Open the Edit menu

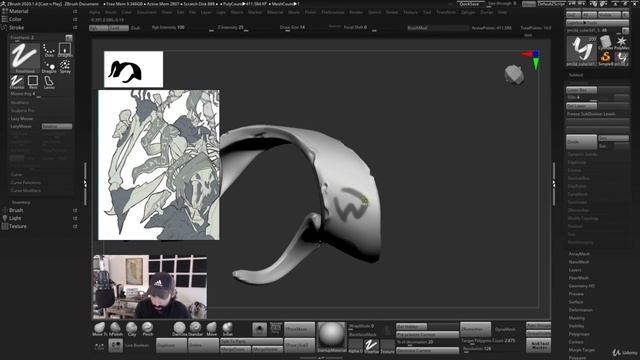(x=180, y=12)
